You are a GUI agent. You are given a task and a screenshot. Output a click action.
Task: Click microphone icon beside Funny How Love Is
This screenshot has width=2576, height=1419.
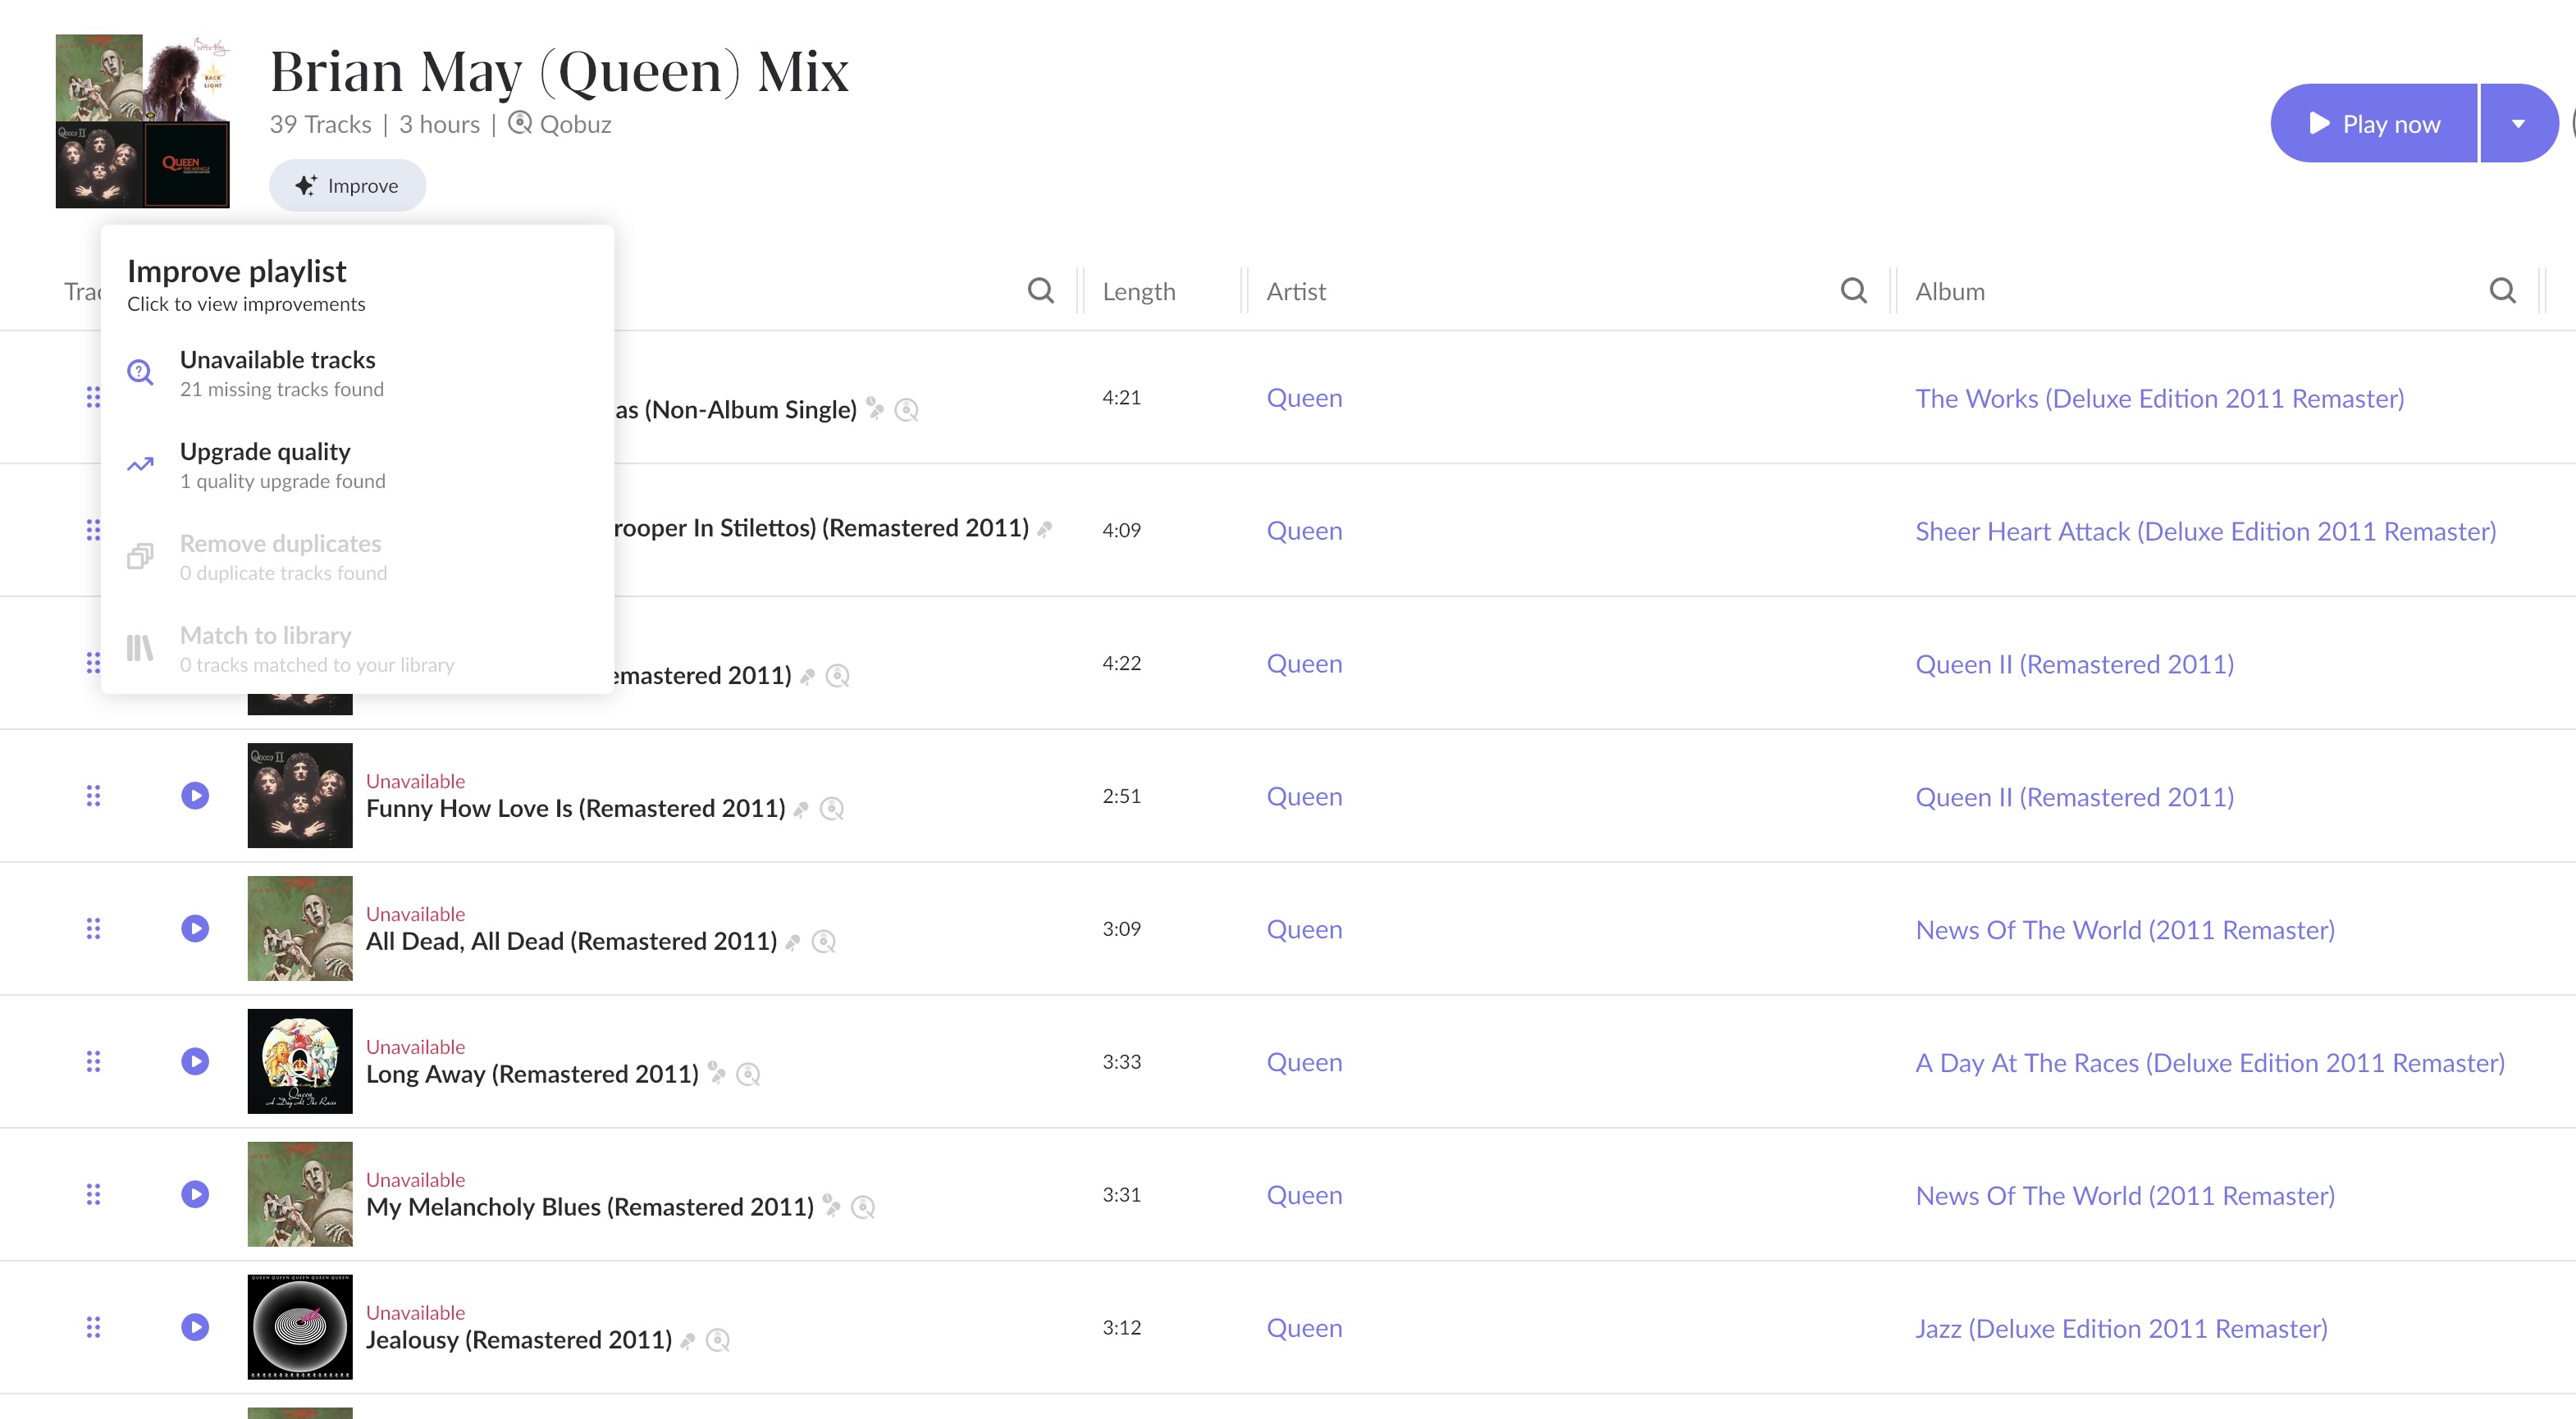coord(801,810)
